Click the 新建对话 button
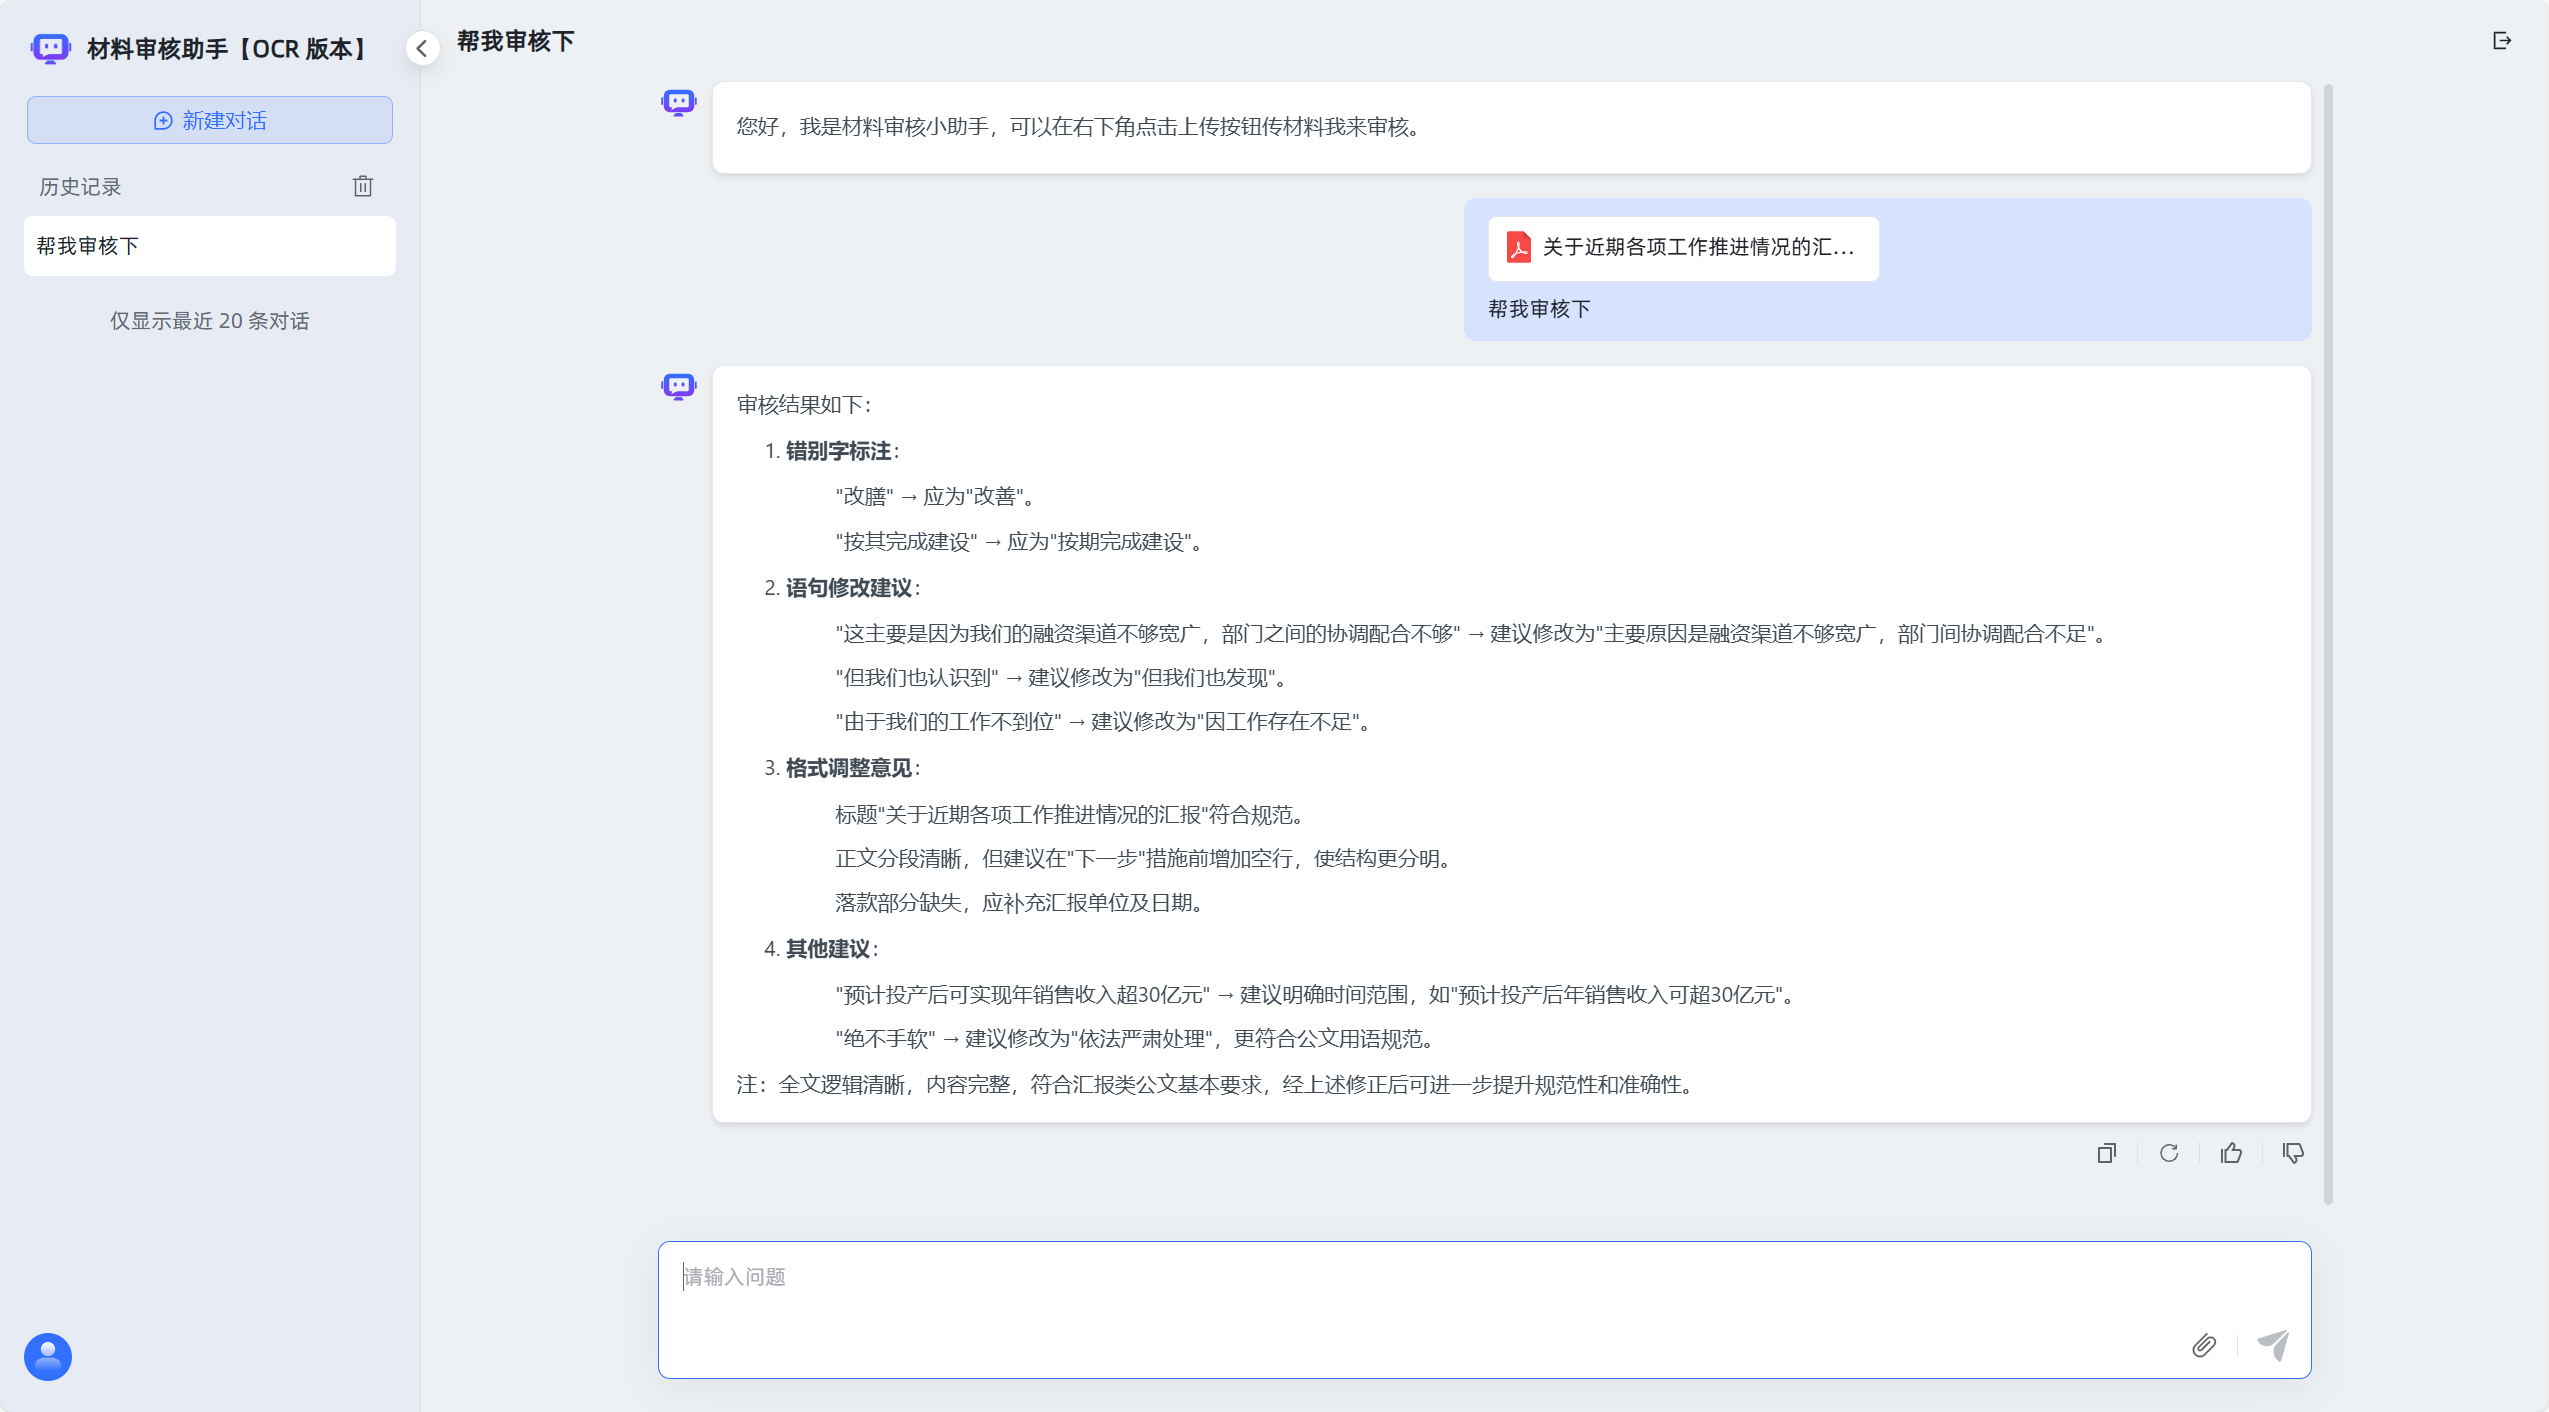 click(210, 120)
